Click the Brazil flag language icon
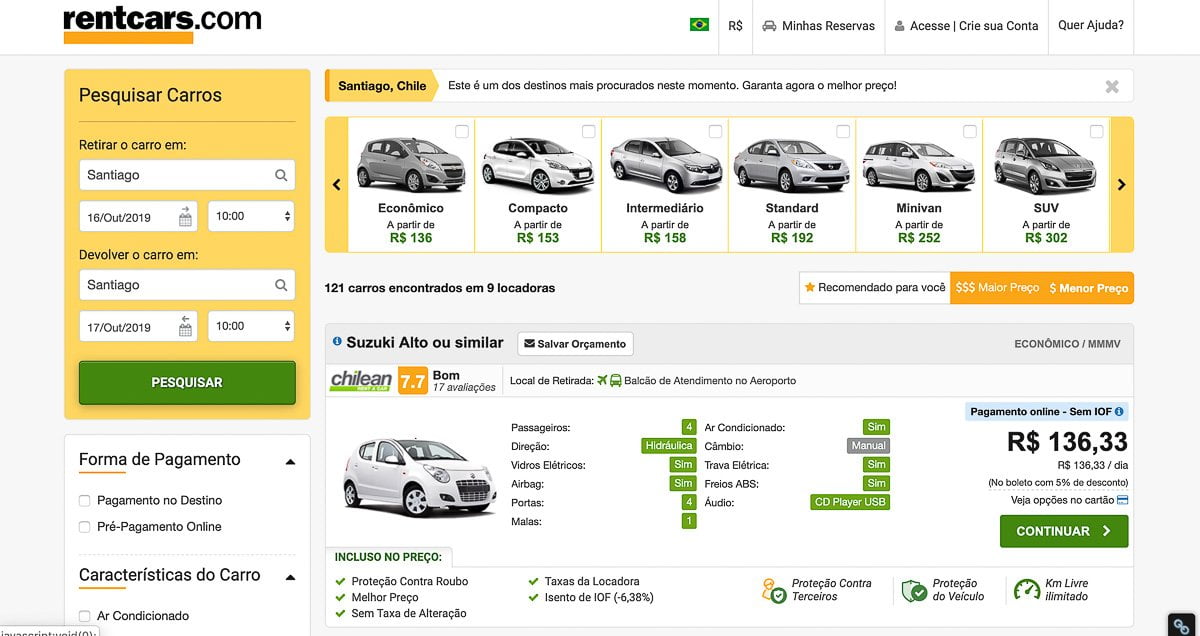 click(699, 25)
